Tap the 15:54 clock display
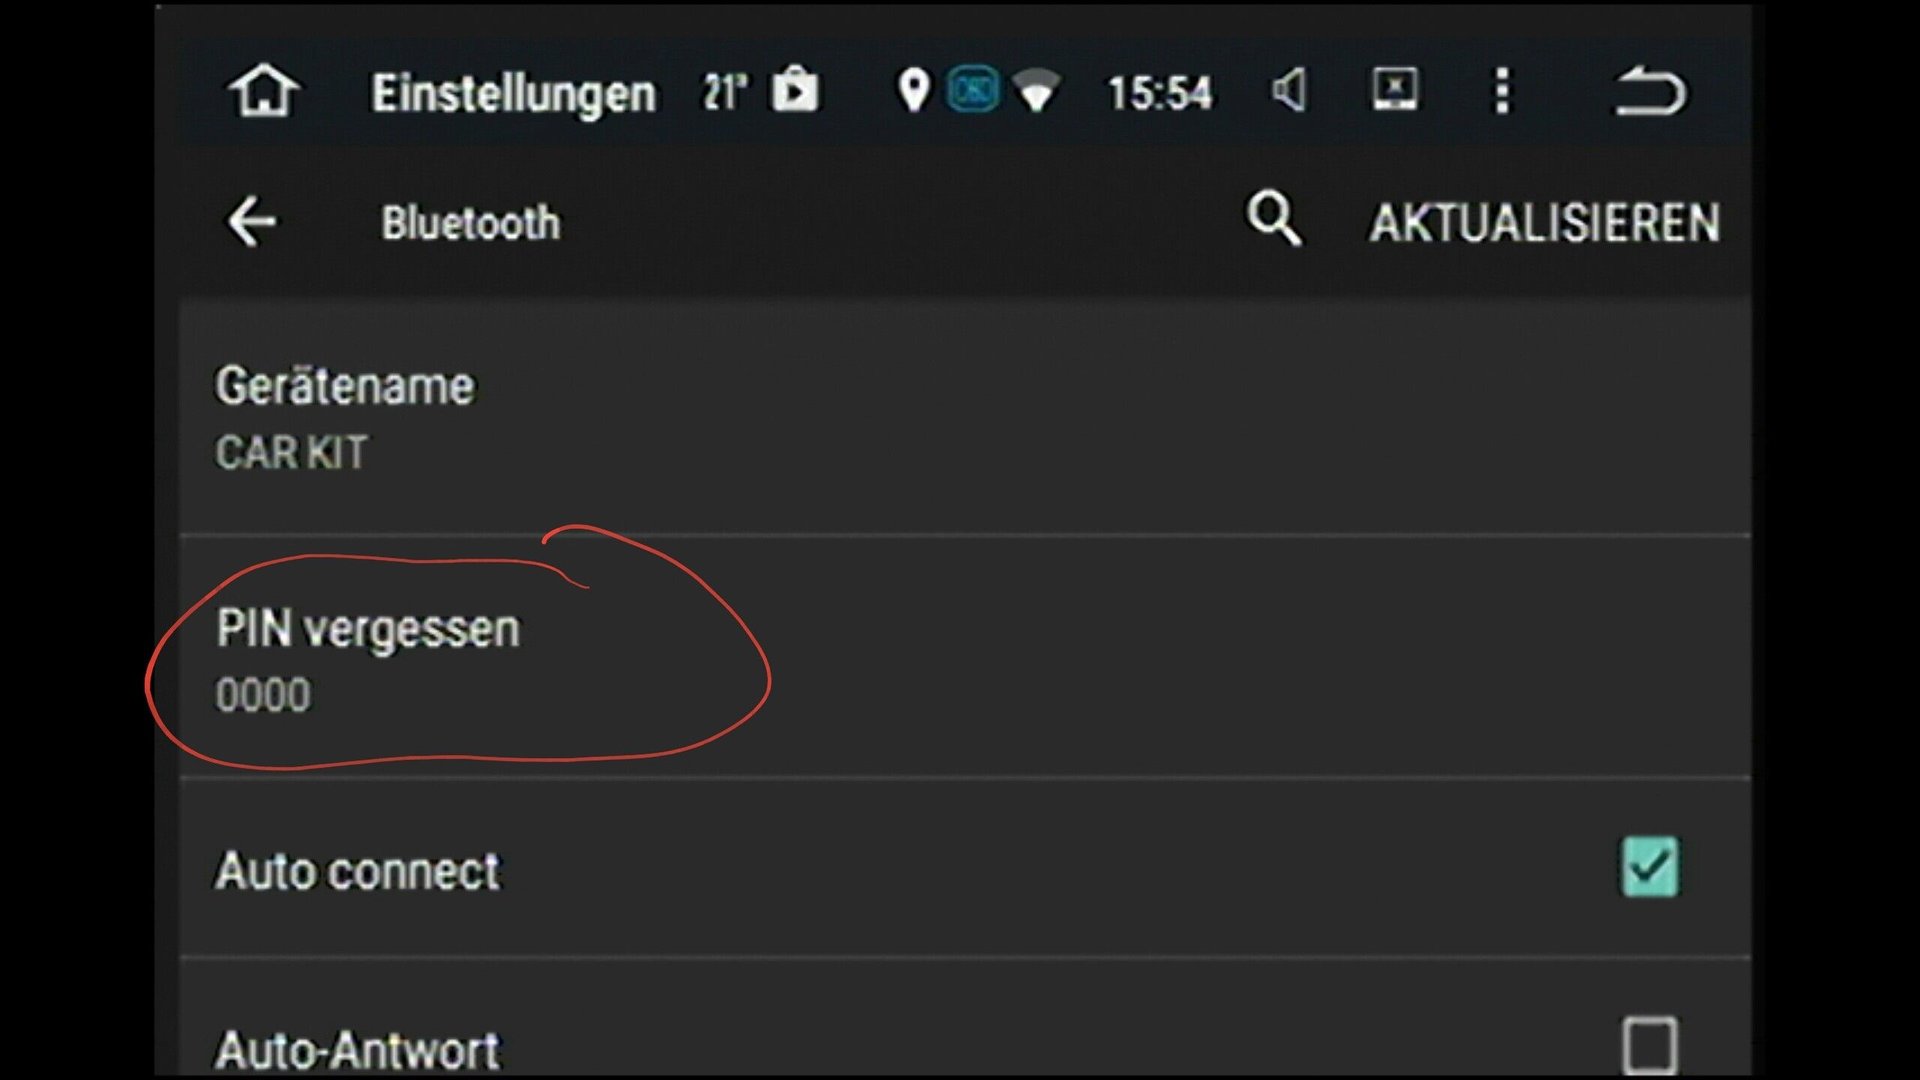 1159,93
